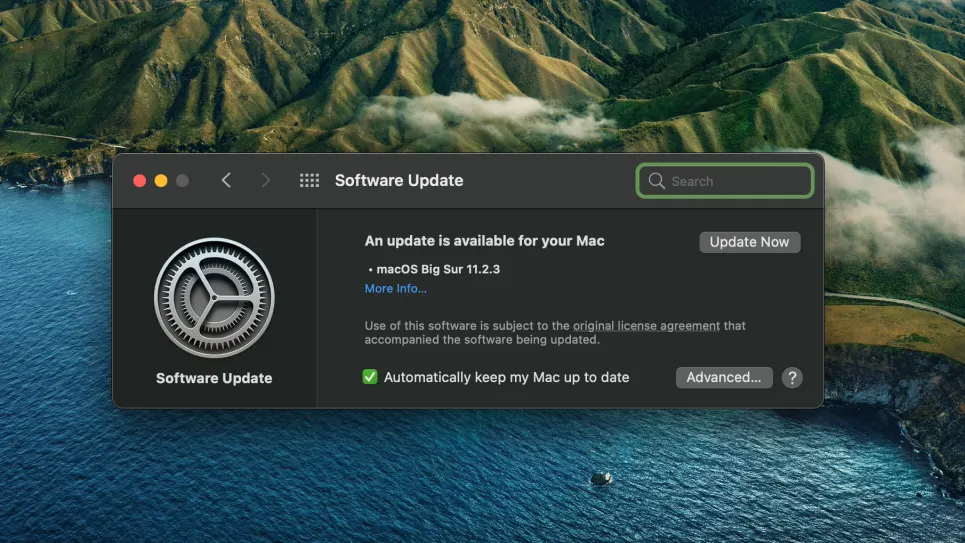Click the forward chevron arrow in toolbar

[265, 180]
